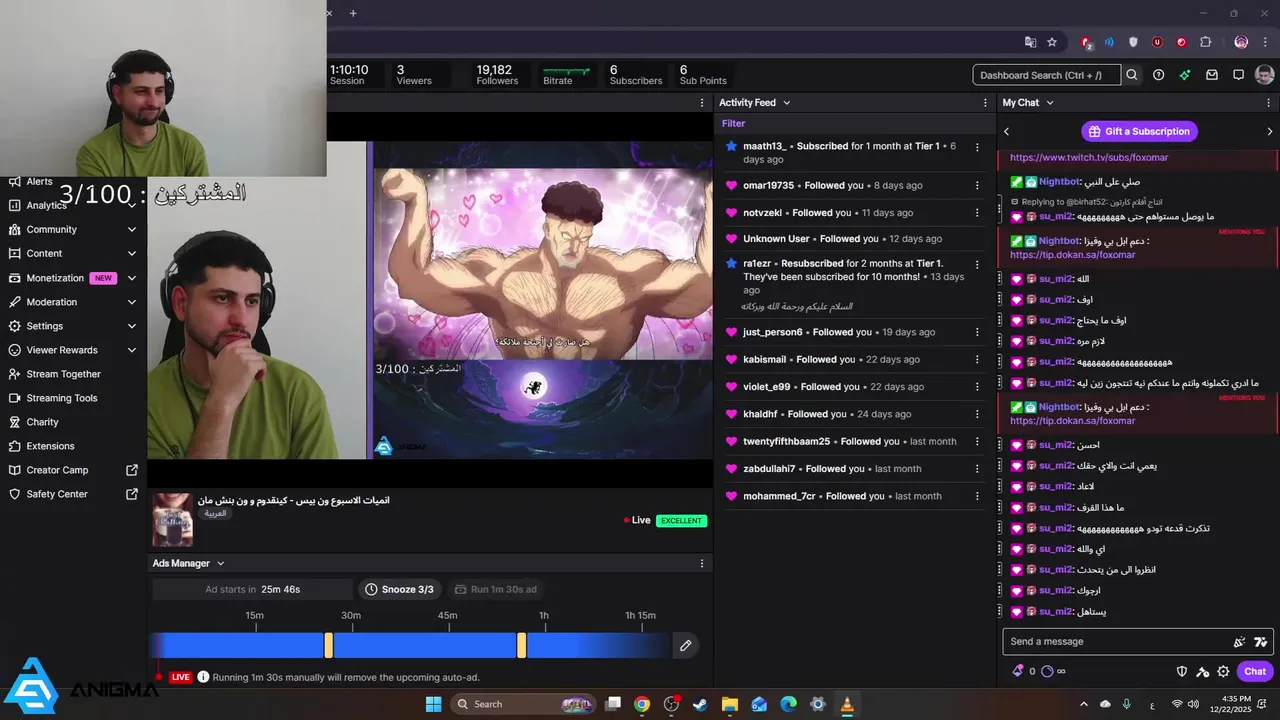Click the Windows taskbar Search box
The image size is (1280, 720).
[524, 704]
